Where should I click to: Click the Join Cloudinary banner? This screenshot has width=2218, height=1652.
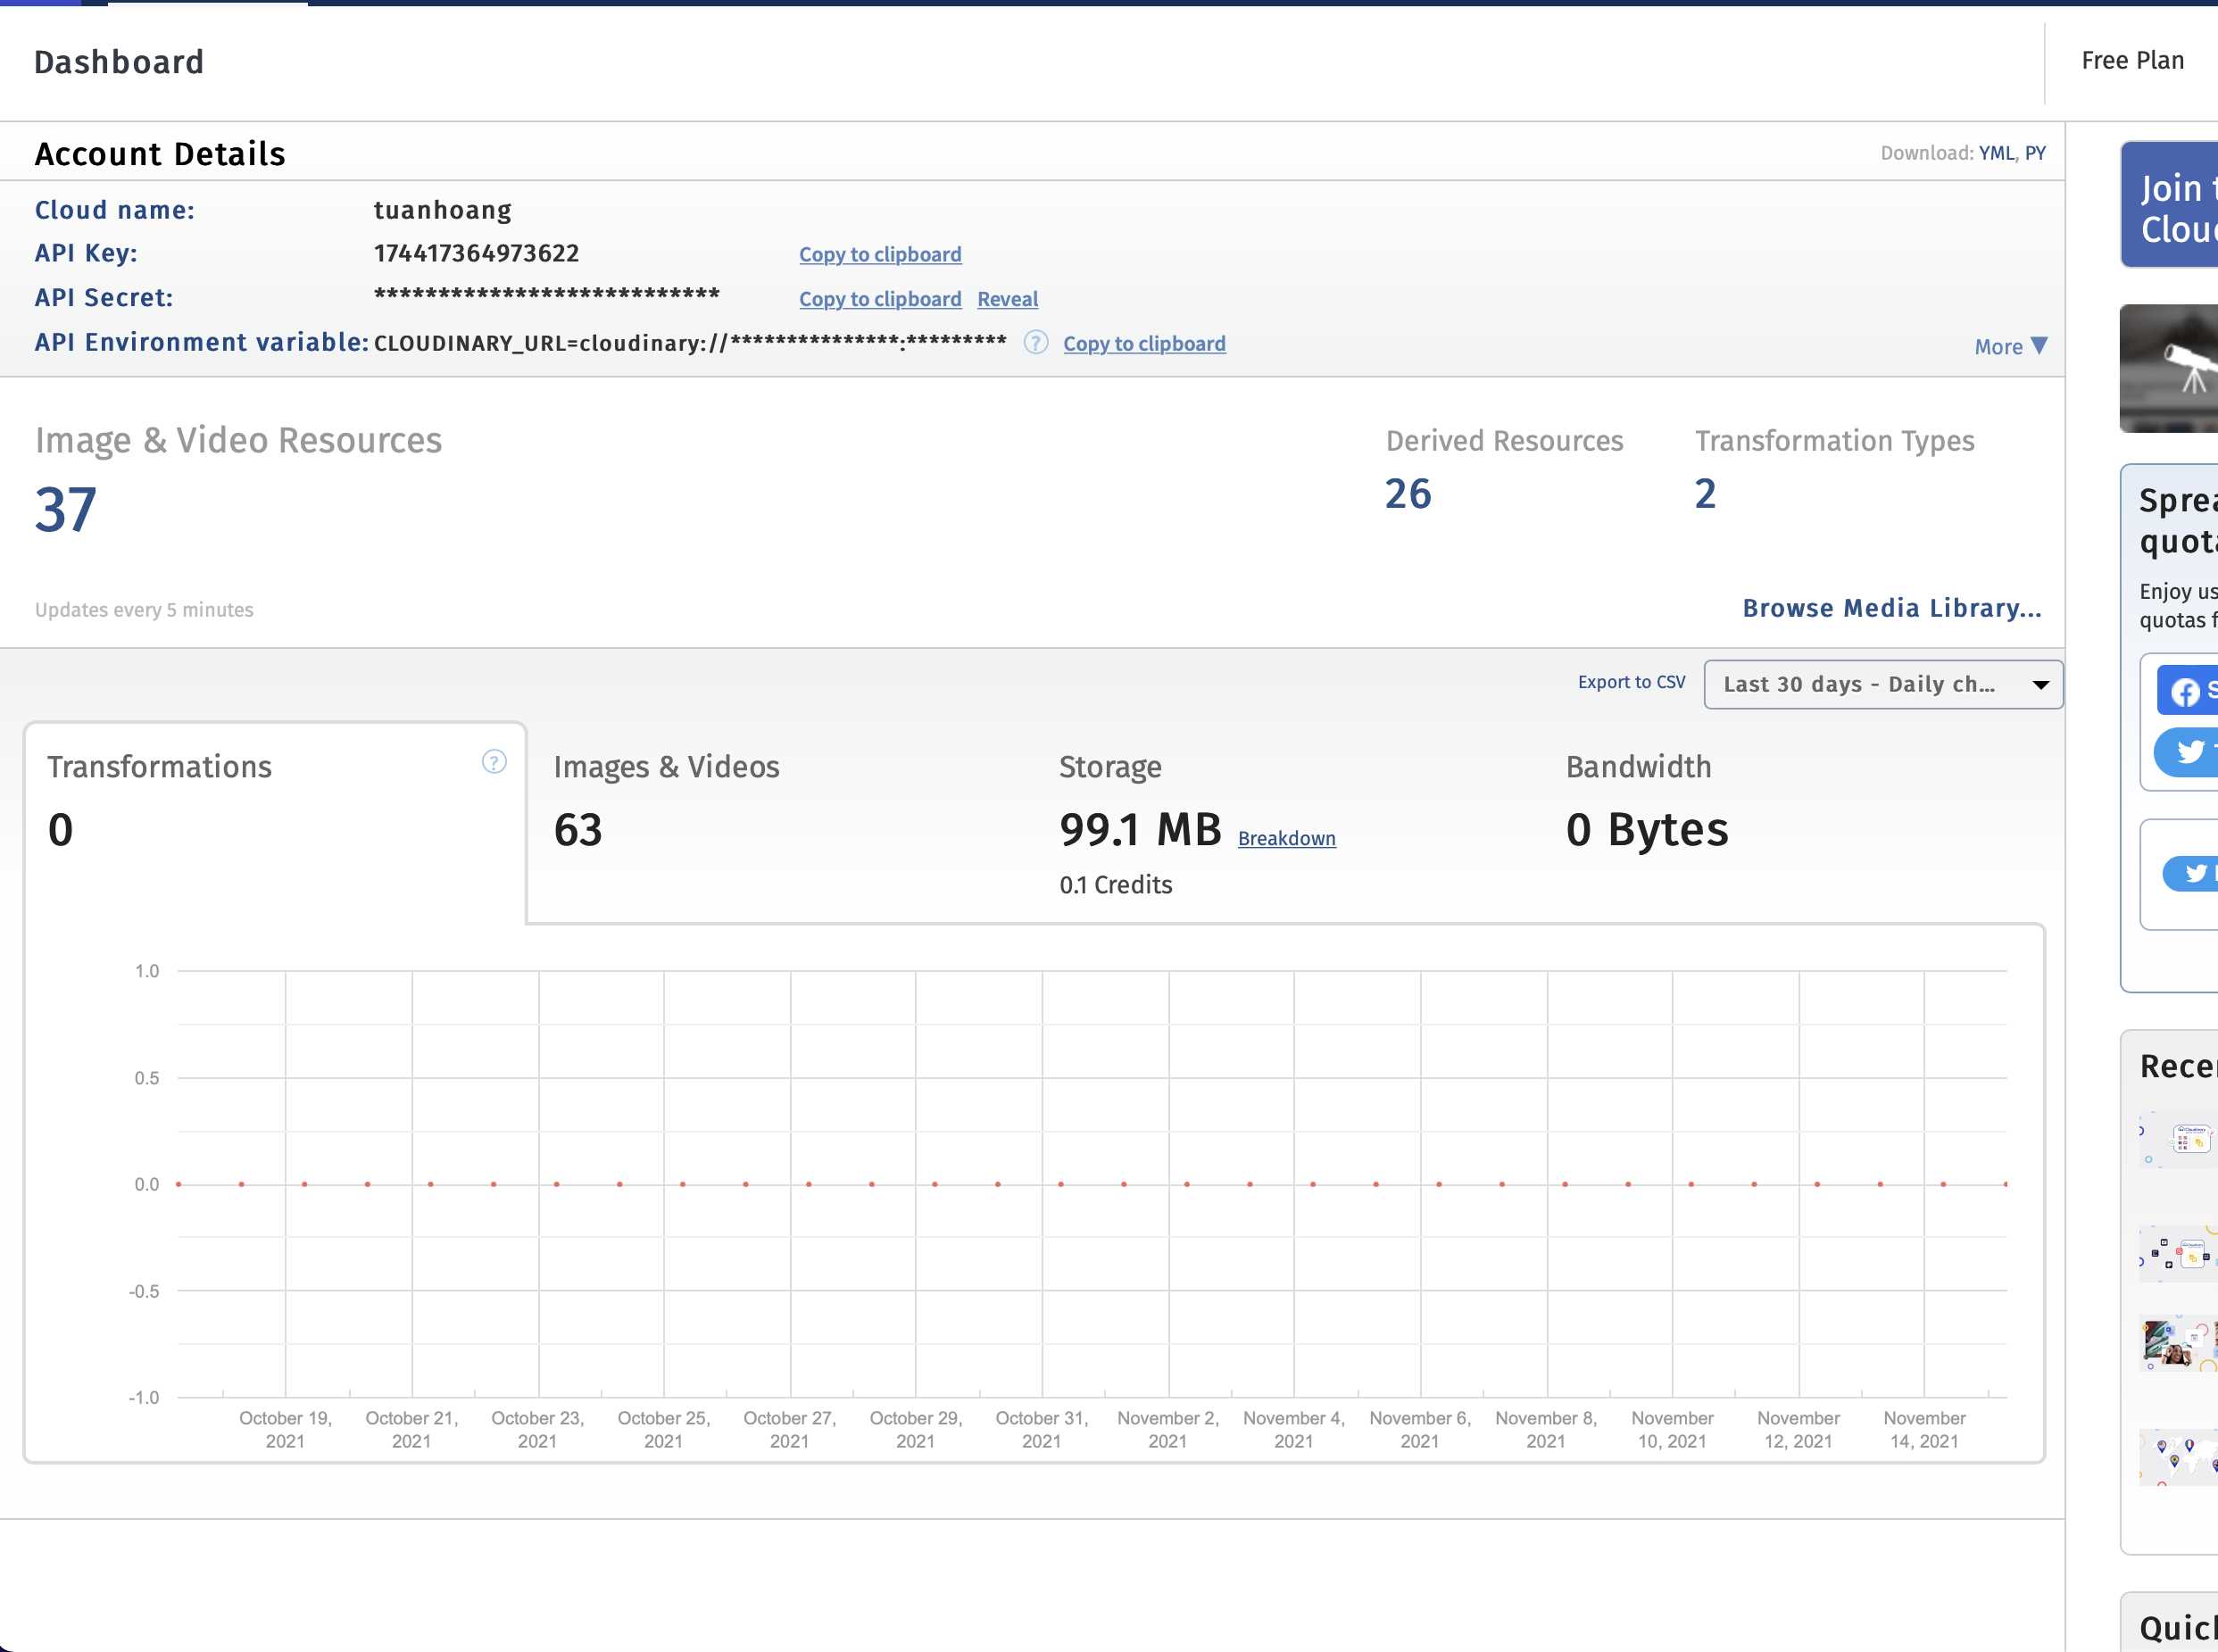2169,205
